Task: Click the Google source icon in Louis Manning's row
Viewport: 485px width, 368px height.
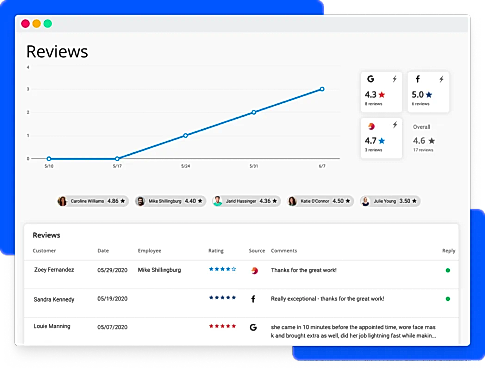Action: coord(253,327)
